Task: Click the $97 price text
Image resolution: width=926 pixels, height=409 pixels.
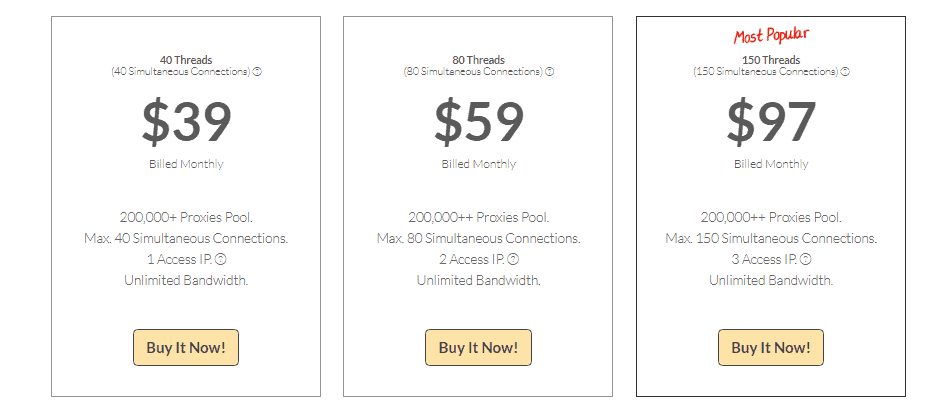Action: (x=771, y=123)
